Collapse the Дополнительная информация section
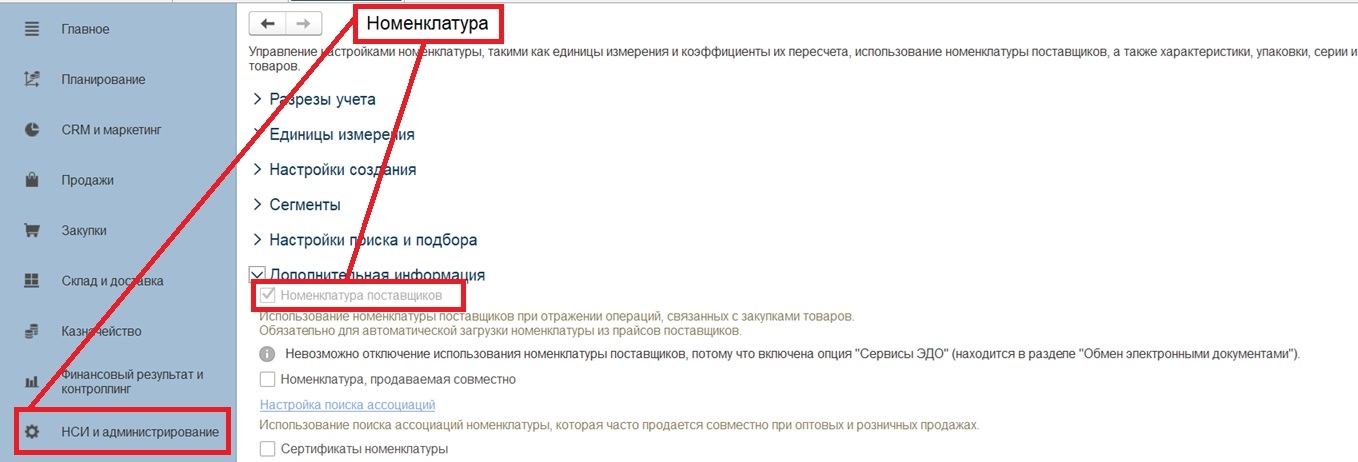Viewport: 1358px width, 462px height. click(x=258, y=274)
